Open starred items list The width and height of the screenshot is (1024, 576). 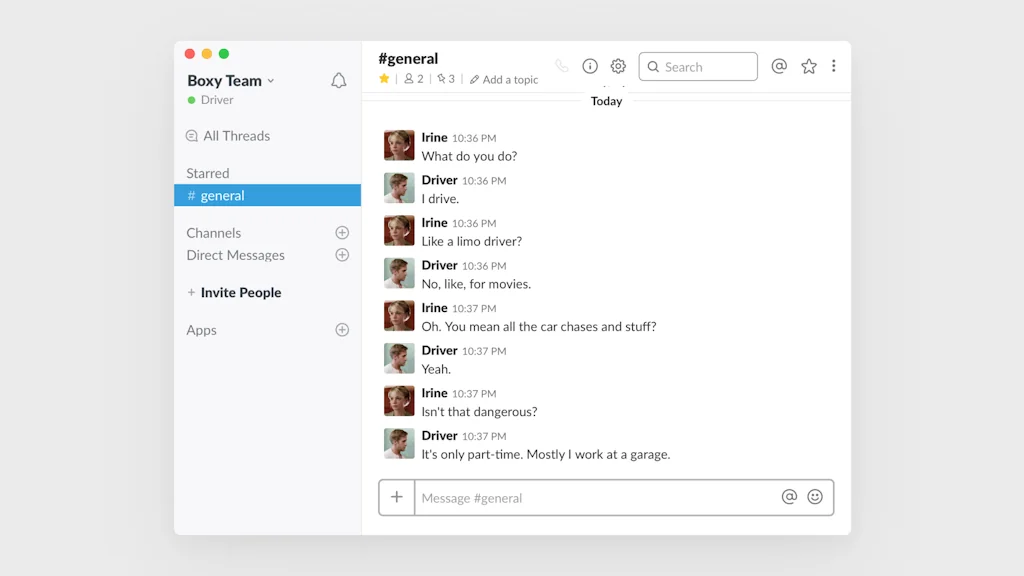[808, 66]
